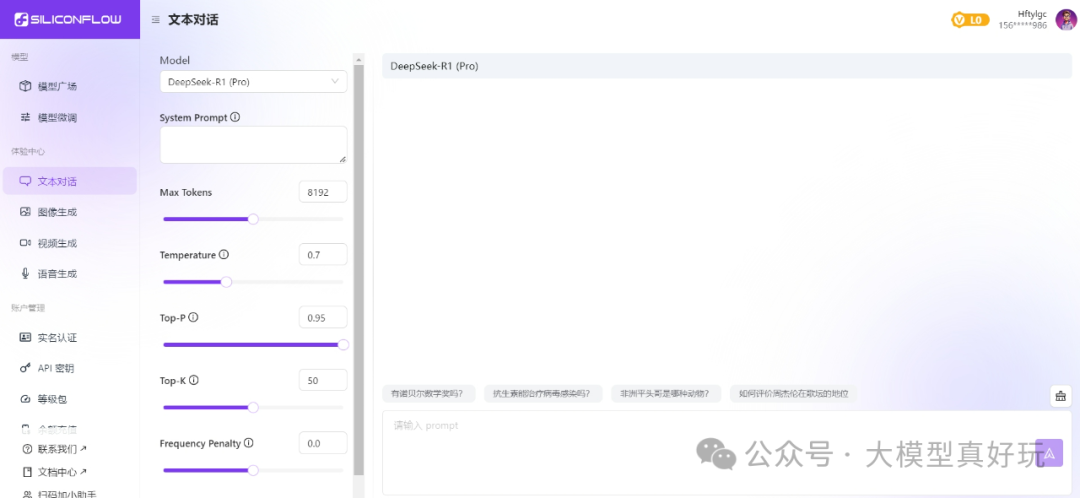
Task: Click the Frequency Penalty slider handle
Action: (x=253, y=470)
